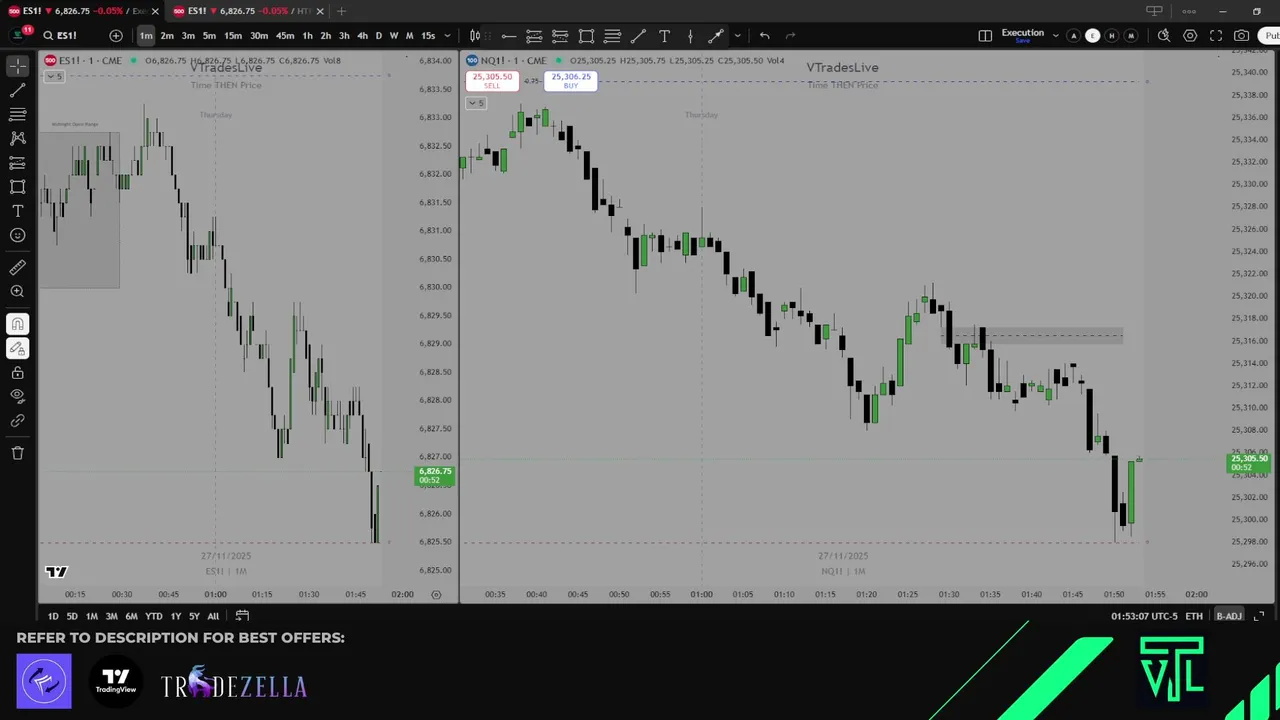Collapse the NQ1! indicator legend expander
This screenshot has height=720, width=1280.
(477, 102)
